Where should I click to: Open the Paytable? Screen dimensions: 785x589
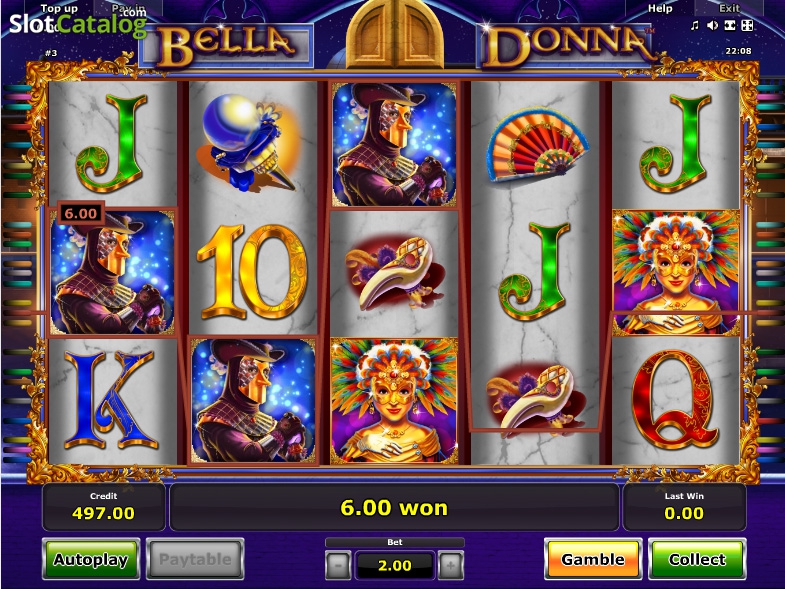tap(195, 559)
